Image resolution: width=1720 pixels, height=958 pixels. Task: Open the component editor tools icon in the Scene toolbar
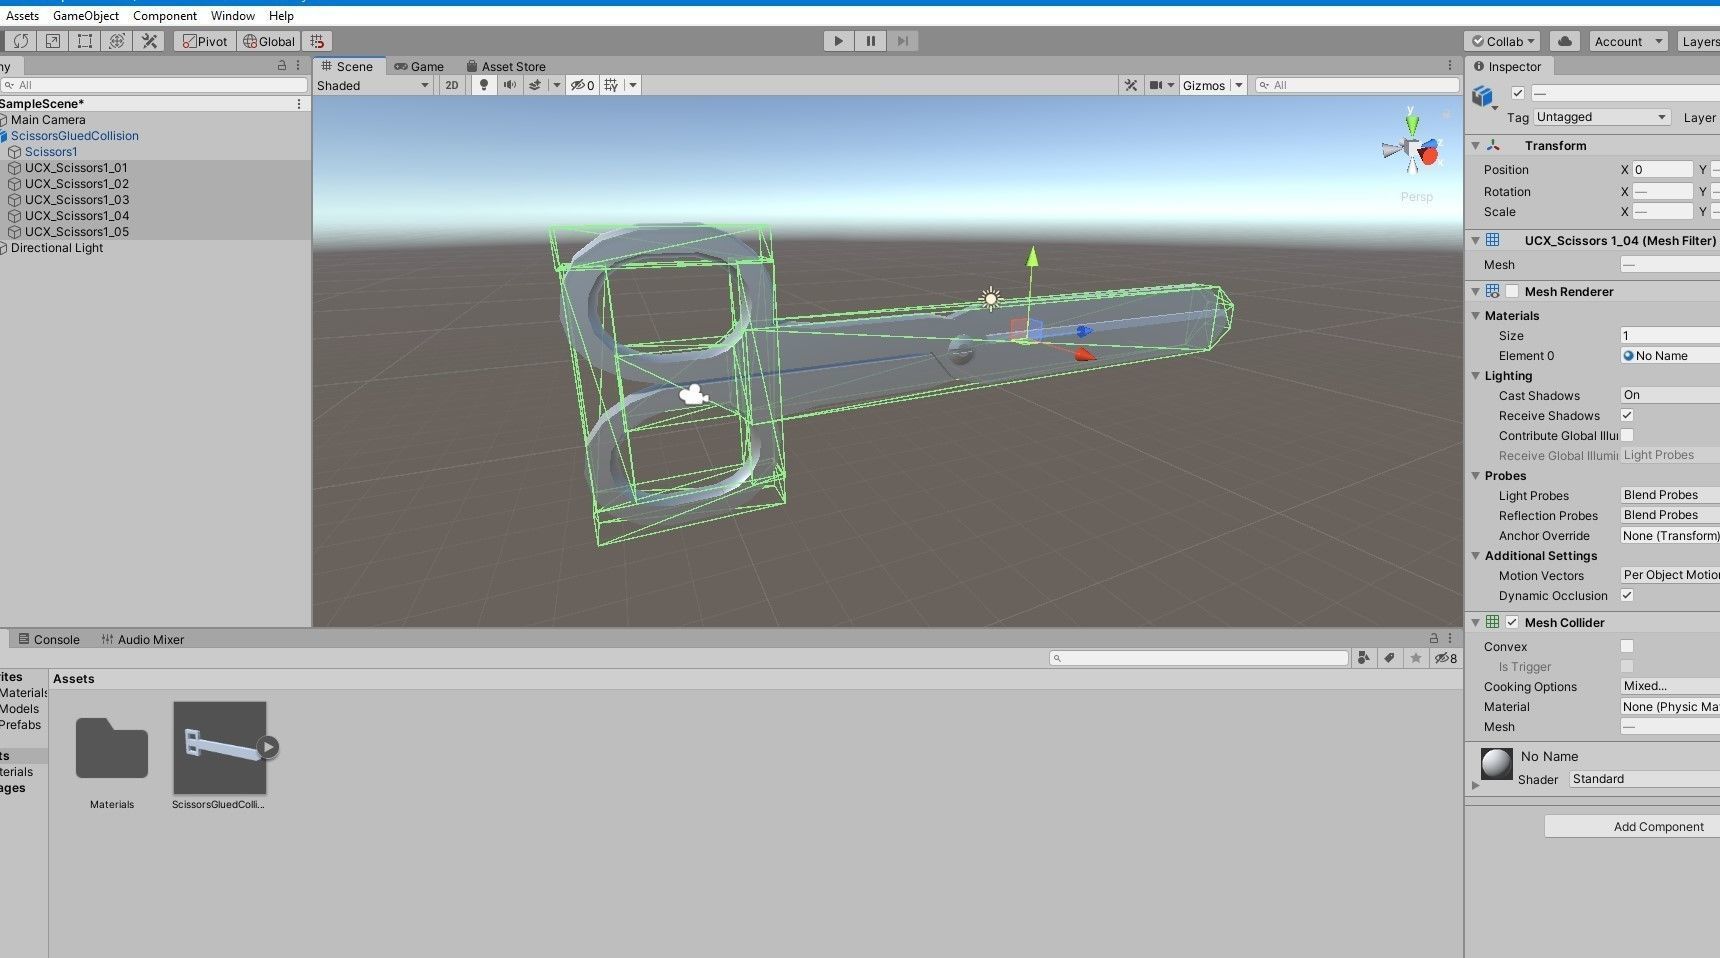(1131, 85)
